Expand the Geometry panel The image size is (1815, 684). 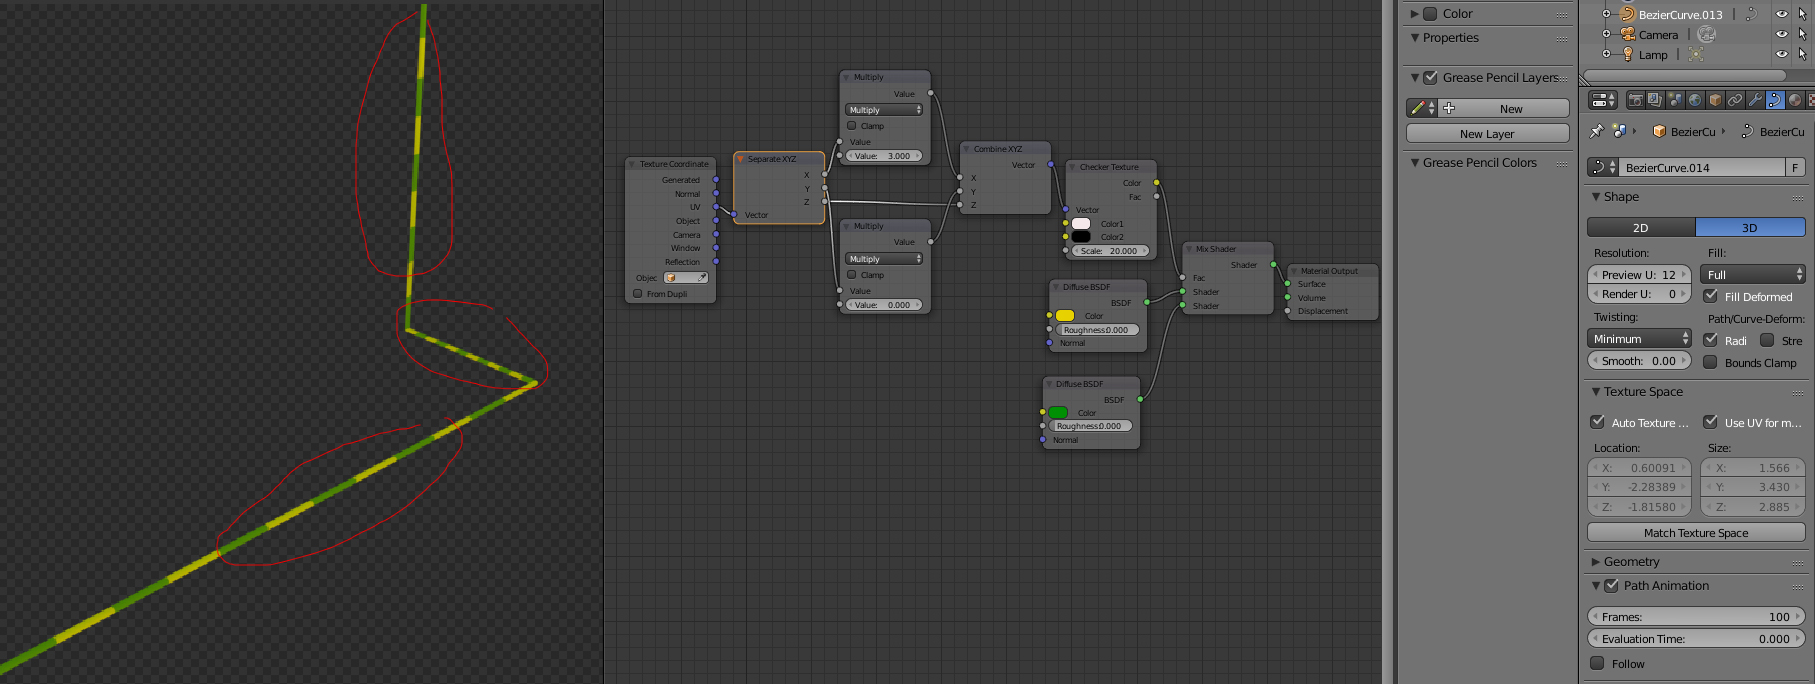(1596, 562)
